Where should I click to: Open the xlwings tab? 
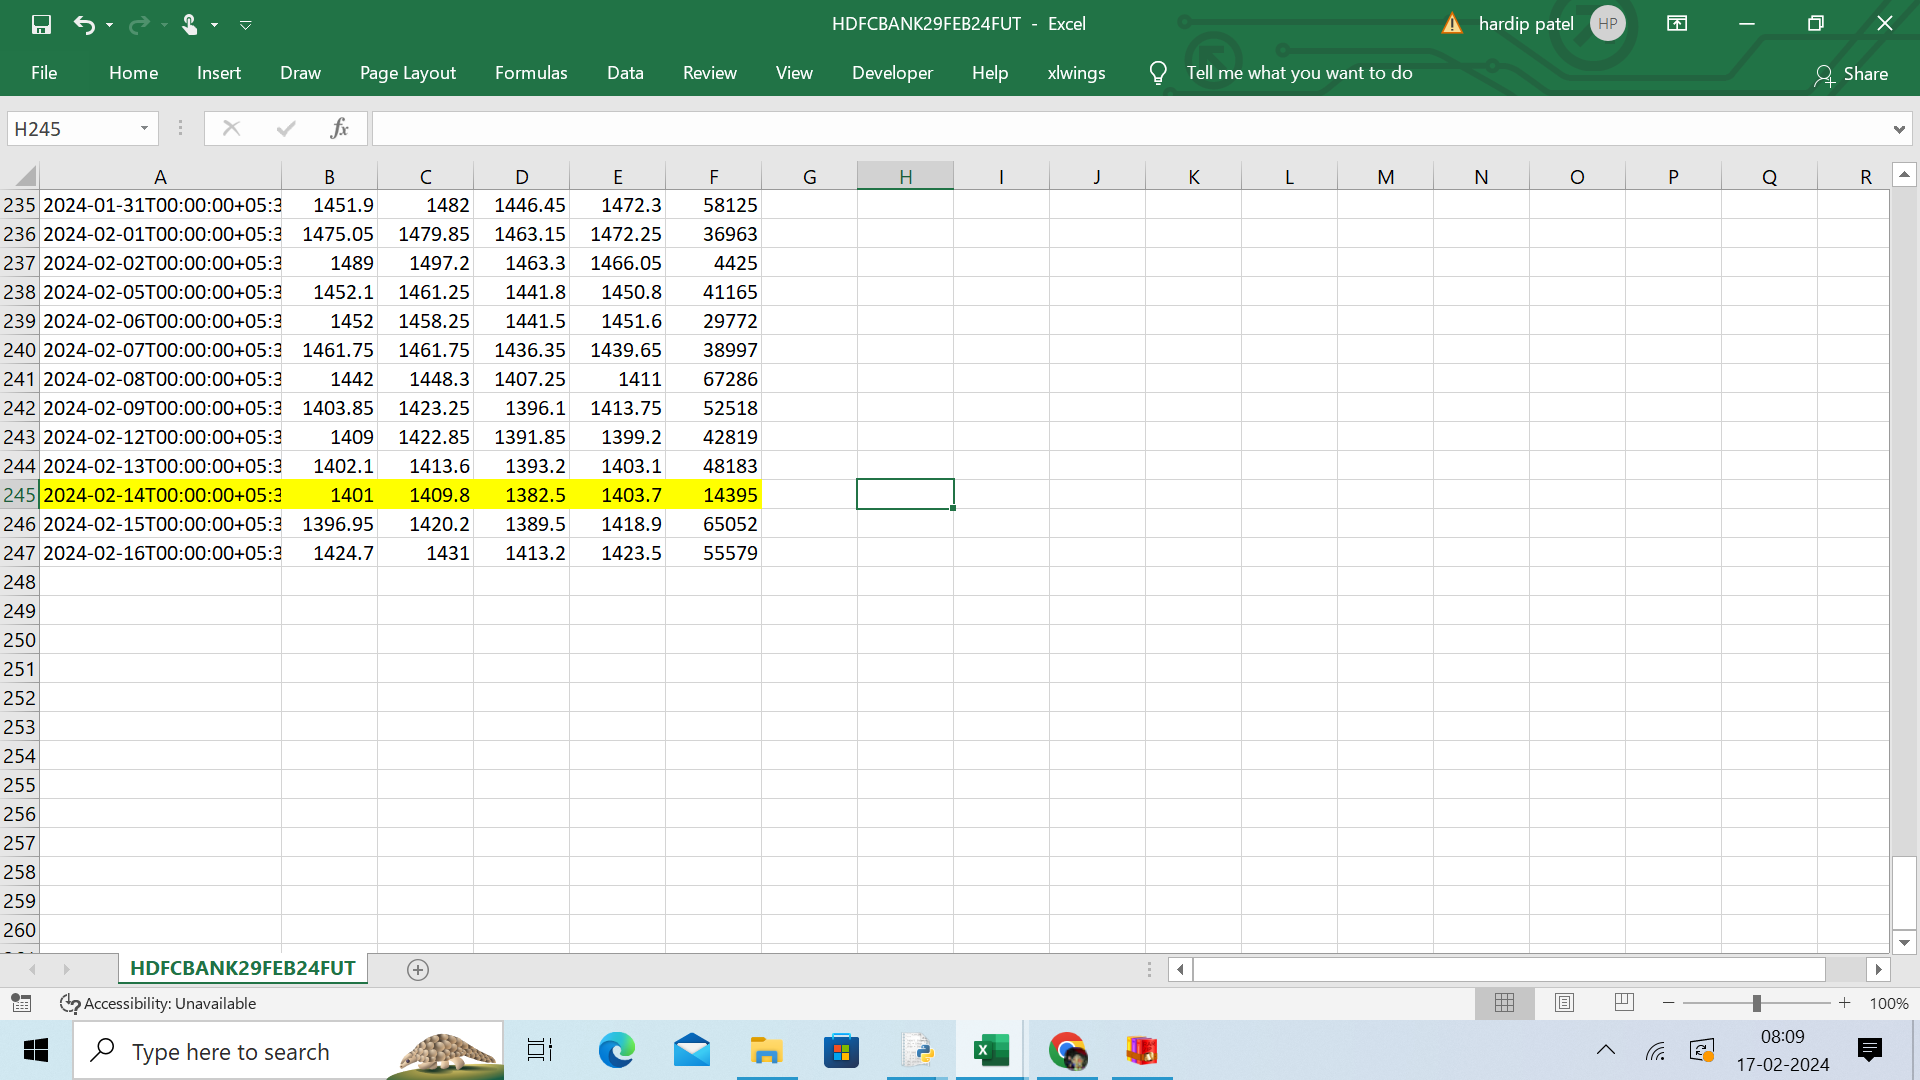(x=1076, y=73)
